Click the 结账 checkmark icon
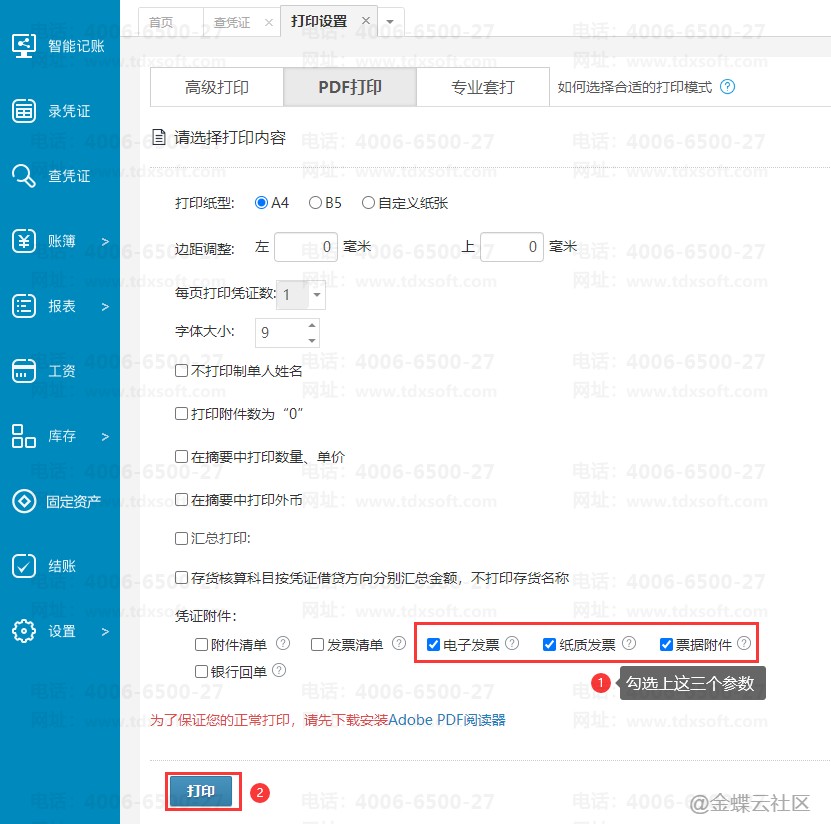This screenshot has width=831, height=824. click(24, 566)
